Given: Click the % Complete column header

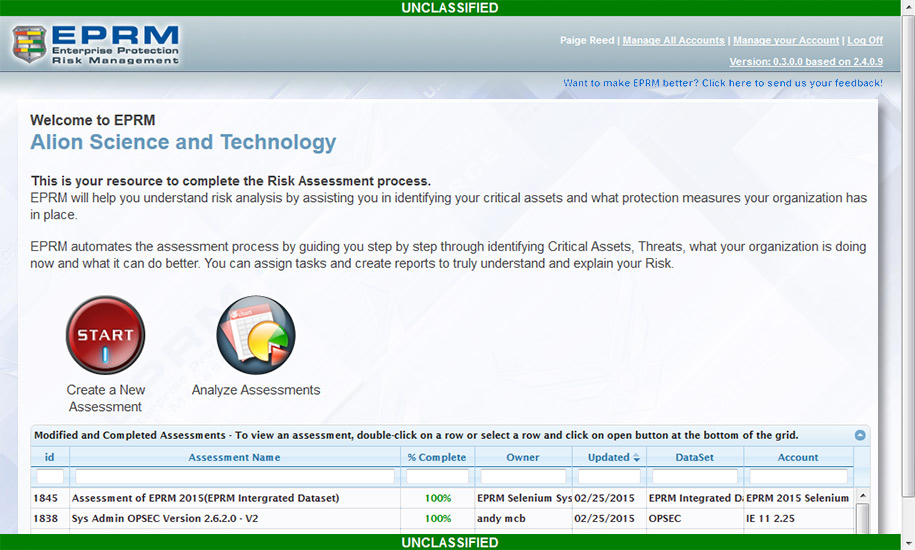Looking at the screenshot, I should [x=437, y=457].
